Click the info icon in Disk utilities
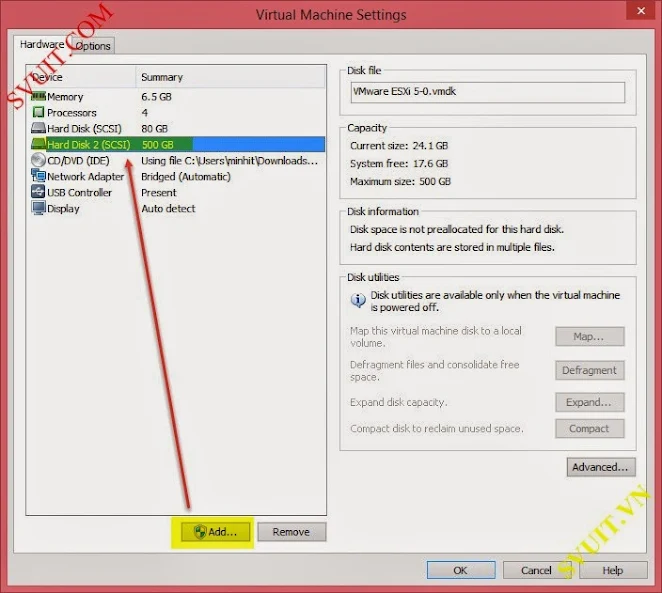662x593 pixels. [358, 301]
